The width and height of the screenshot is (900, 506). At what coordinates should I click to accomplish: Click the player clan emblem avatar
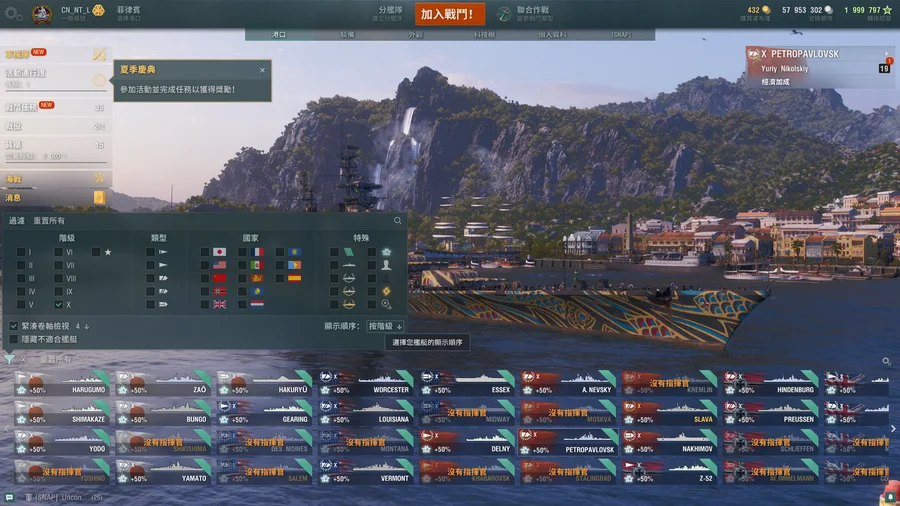[42, 14]
